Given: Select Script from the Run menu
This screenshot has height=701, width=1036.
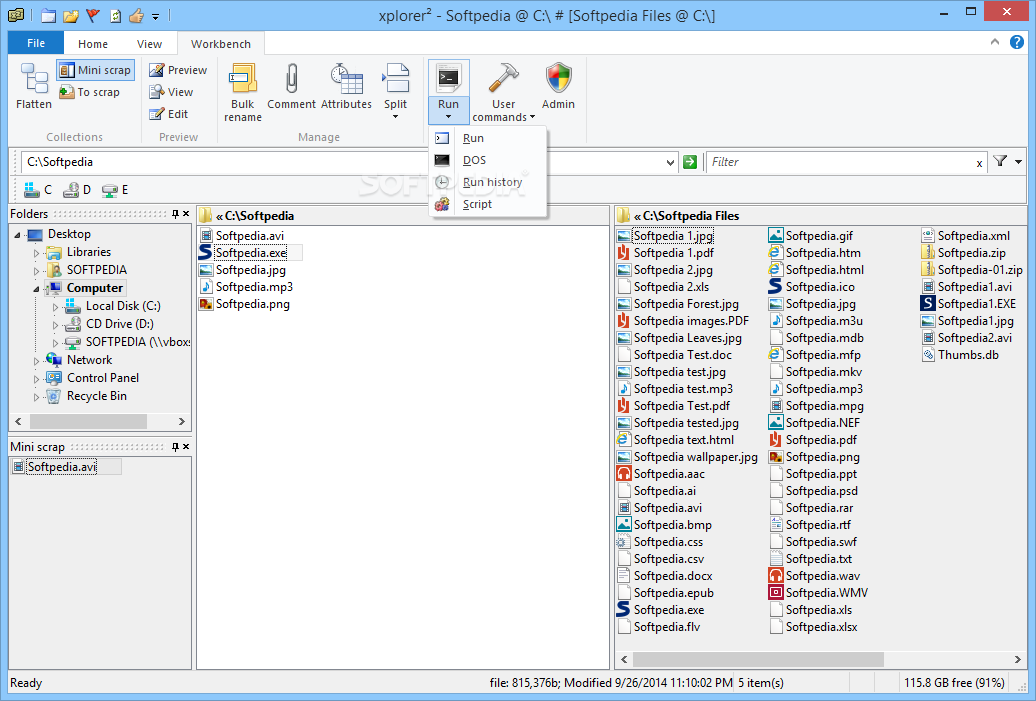Looking at the screenshot, I should tap(488, 205).
